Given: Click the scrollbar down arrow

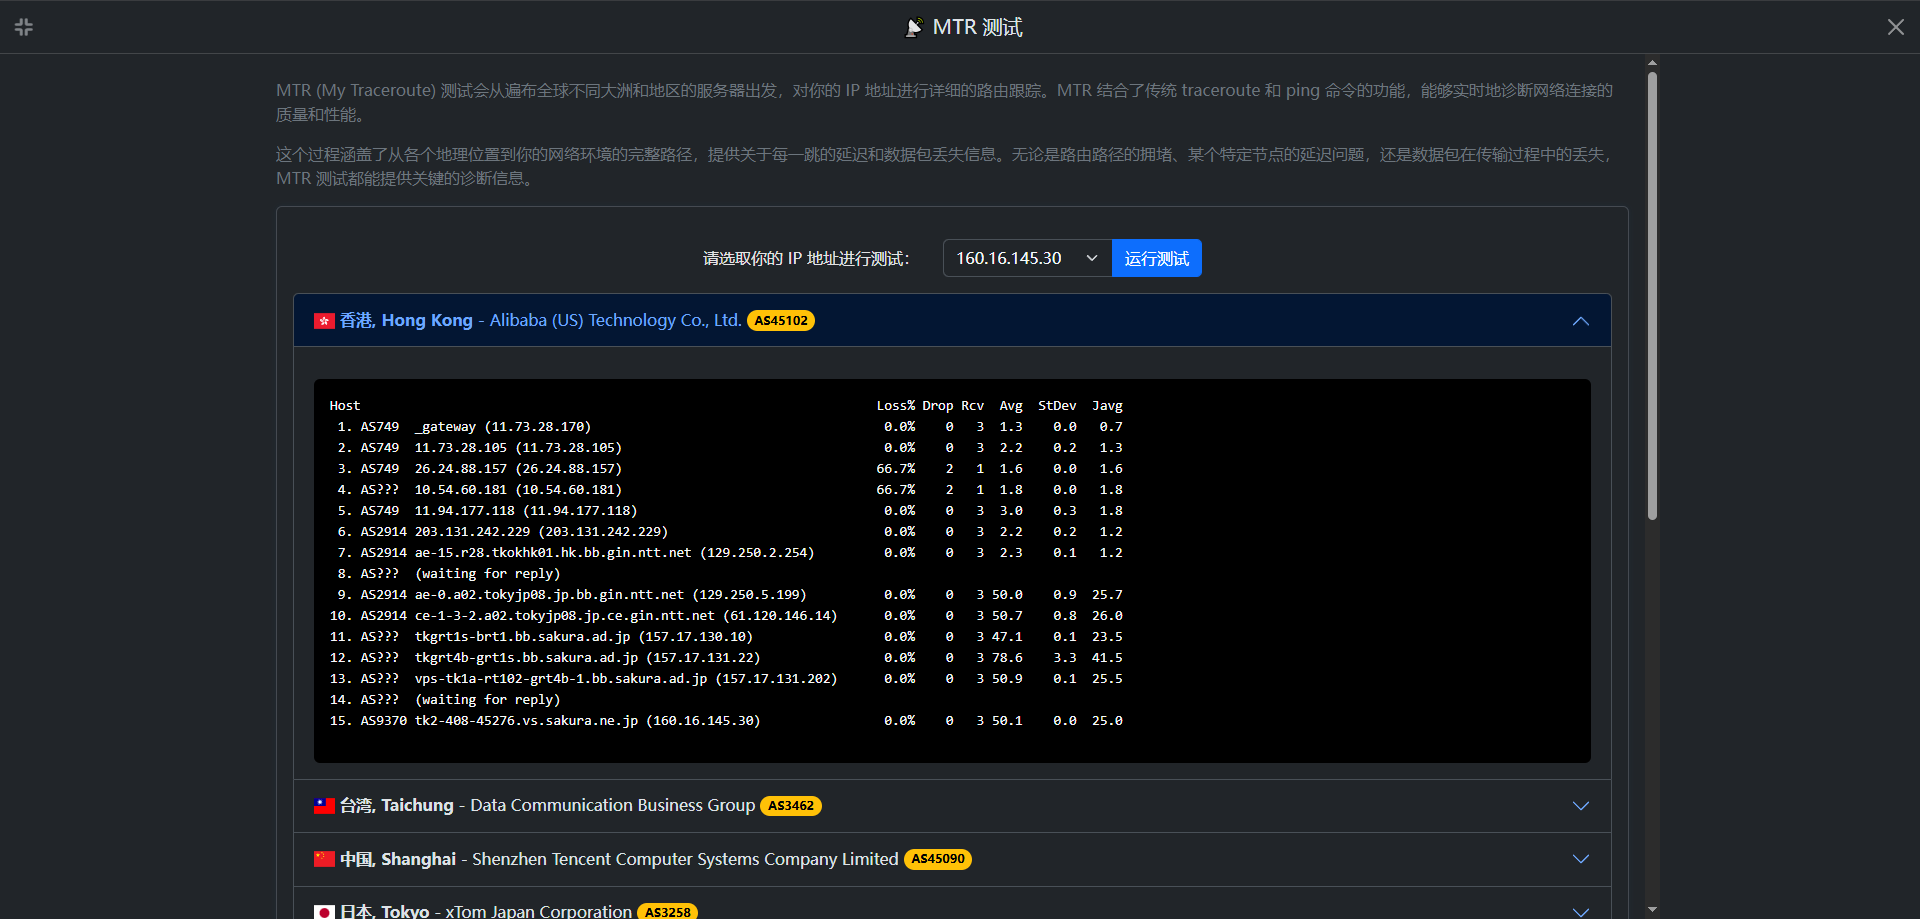Looking at the screenshot, I should tap(1652, 910).
